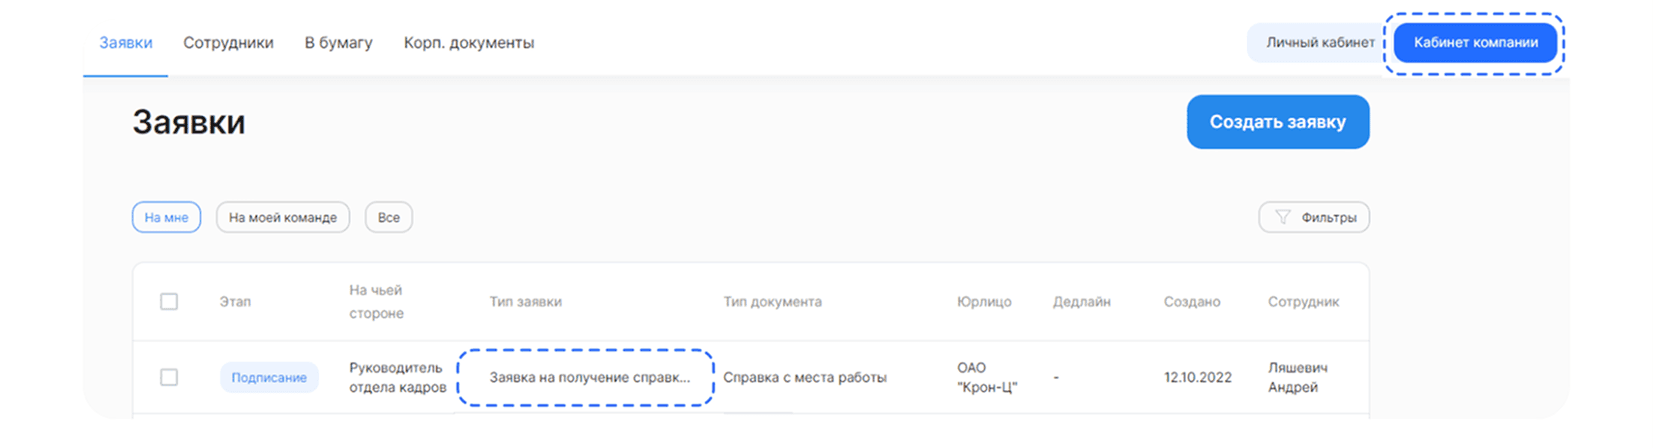This screenshot has width=1653, height=448.
Task: Click the funnel icon in Фильтры button
Action: click(1282, 217)
